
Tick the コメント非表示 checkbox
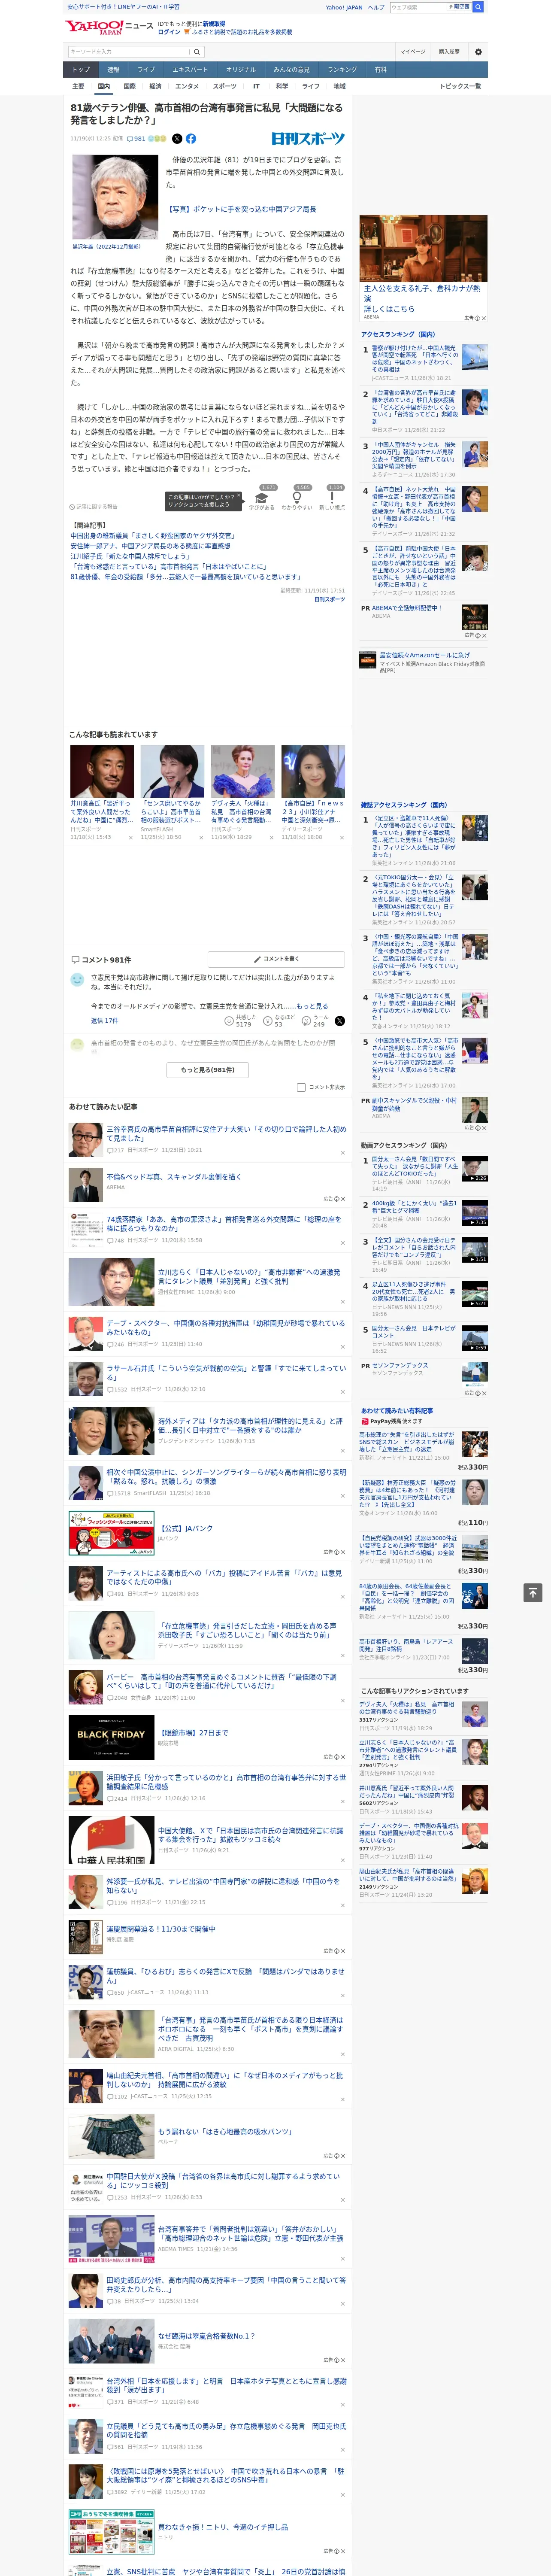[301, 1087]
